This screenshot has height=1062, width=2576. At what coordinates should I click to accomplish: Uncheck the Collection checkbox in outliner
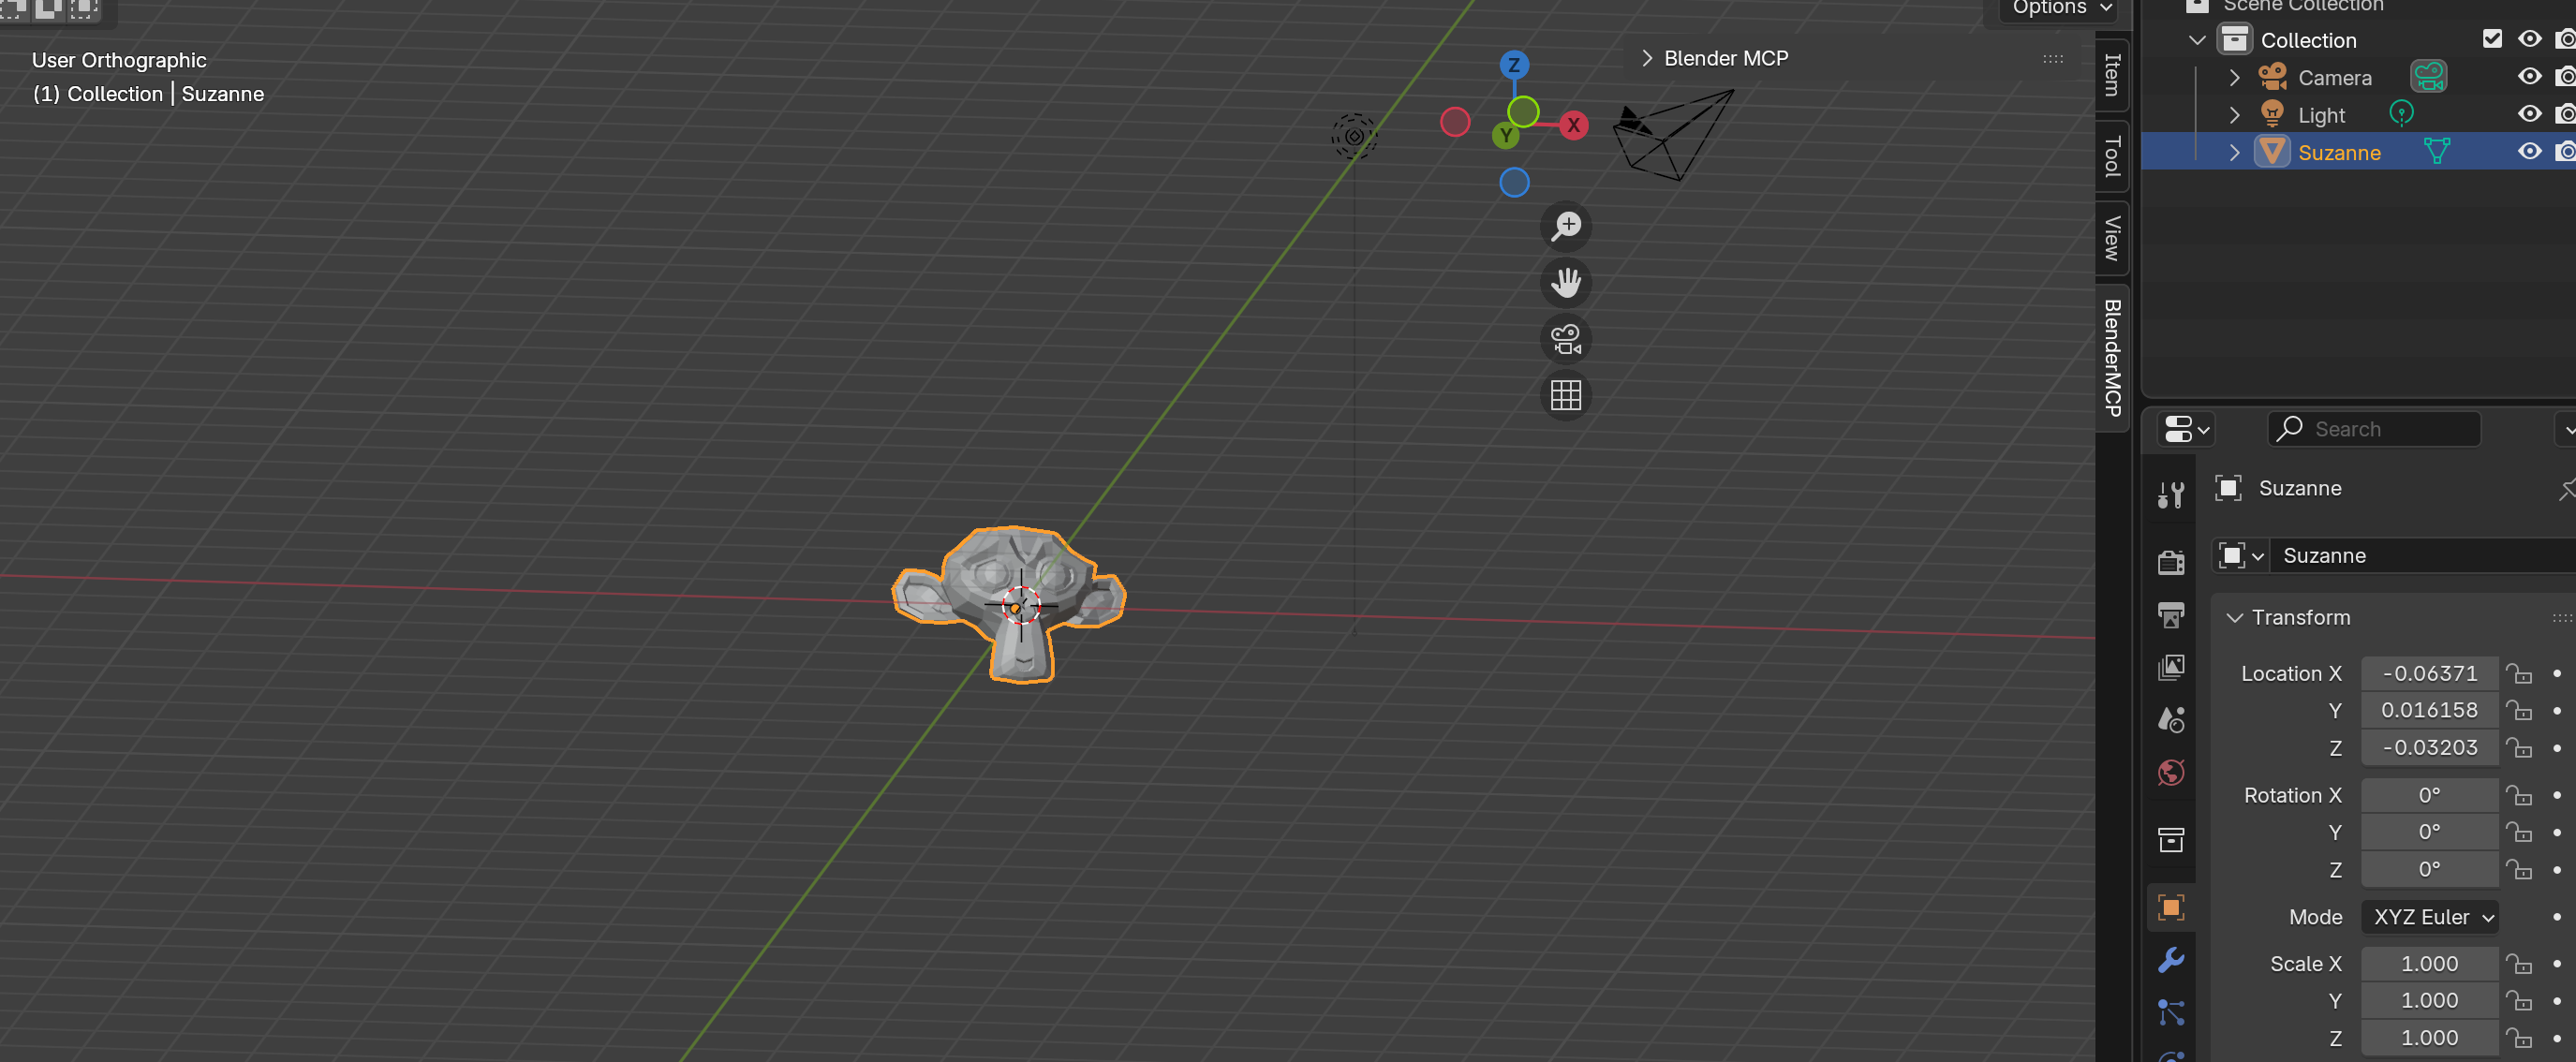click(2493, 38)
